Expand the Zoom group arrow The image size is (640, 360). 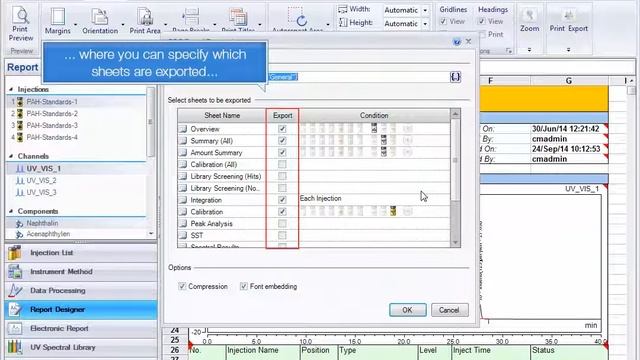pos(529,50)
